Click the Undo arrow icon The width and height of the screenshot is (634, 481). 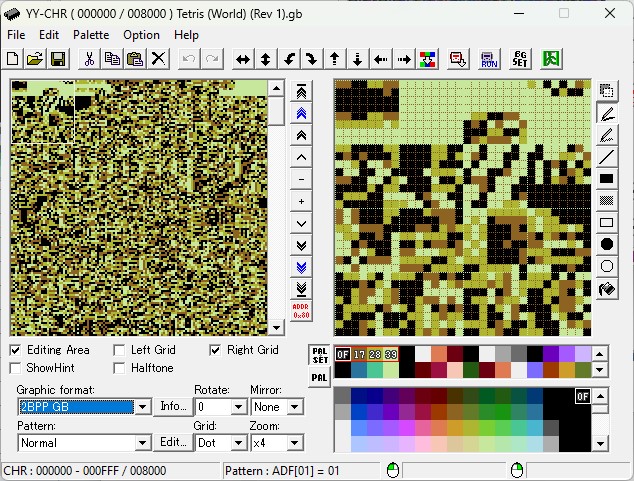click(x=189, y=59)
